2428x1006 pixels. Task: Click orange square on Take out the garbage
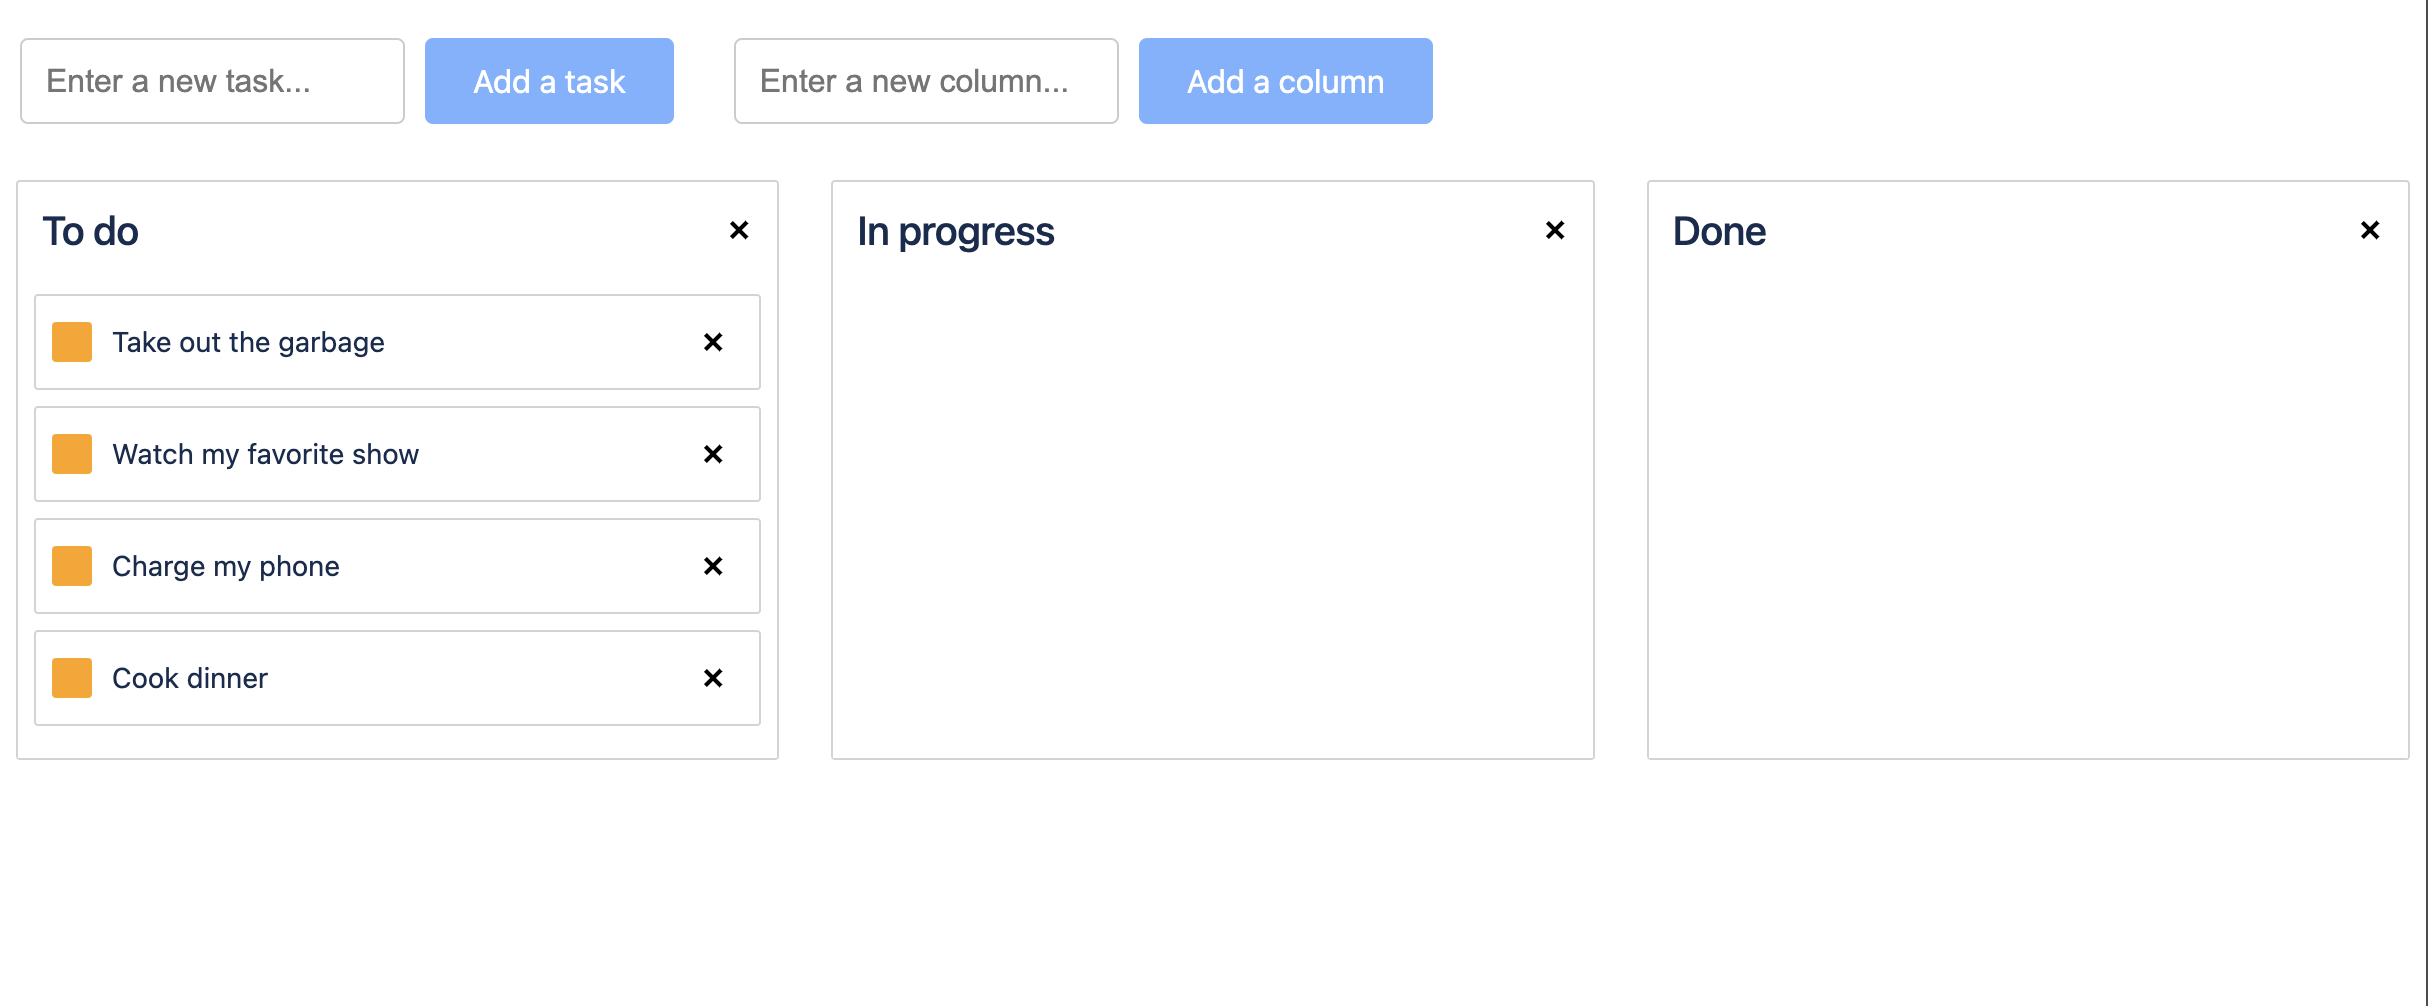pyautogui.click(x=72, y=342)
